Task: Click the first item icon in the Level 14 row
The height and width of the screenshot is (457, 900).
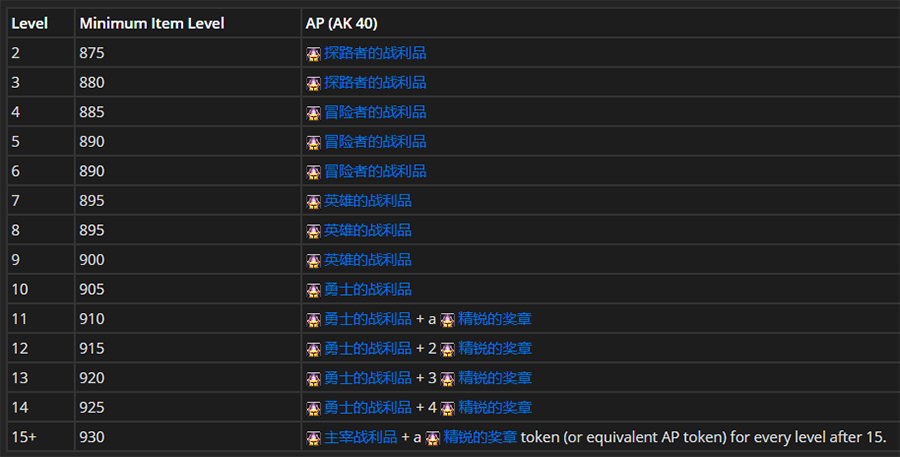Action: [313, 409]
